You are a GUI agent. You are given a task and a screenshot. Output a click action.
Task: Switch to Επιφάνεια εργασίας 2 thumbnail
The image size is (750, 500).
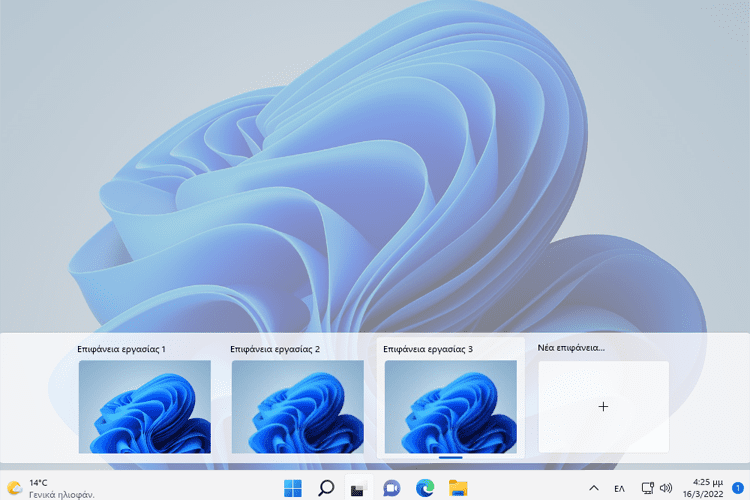pyautogui.click(x=298, y=407)
